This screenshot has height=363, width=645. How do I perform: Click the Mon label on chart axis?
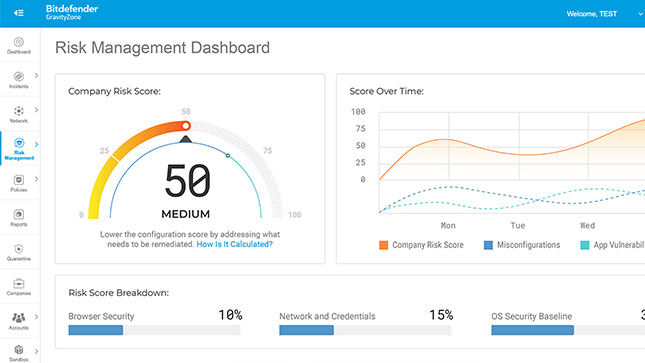click(448, 226)
